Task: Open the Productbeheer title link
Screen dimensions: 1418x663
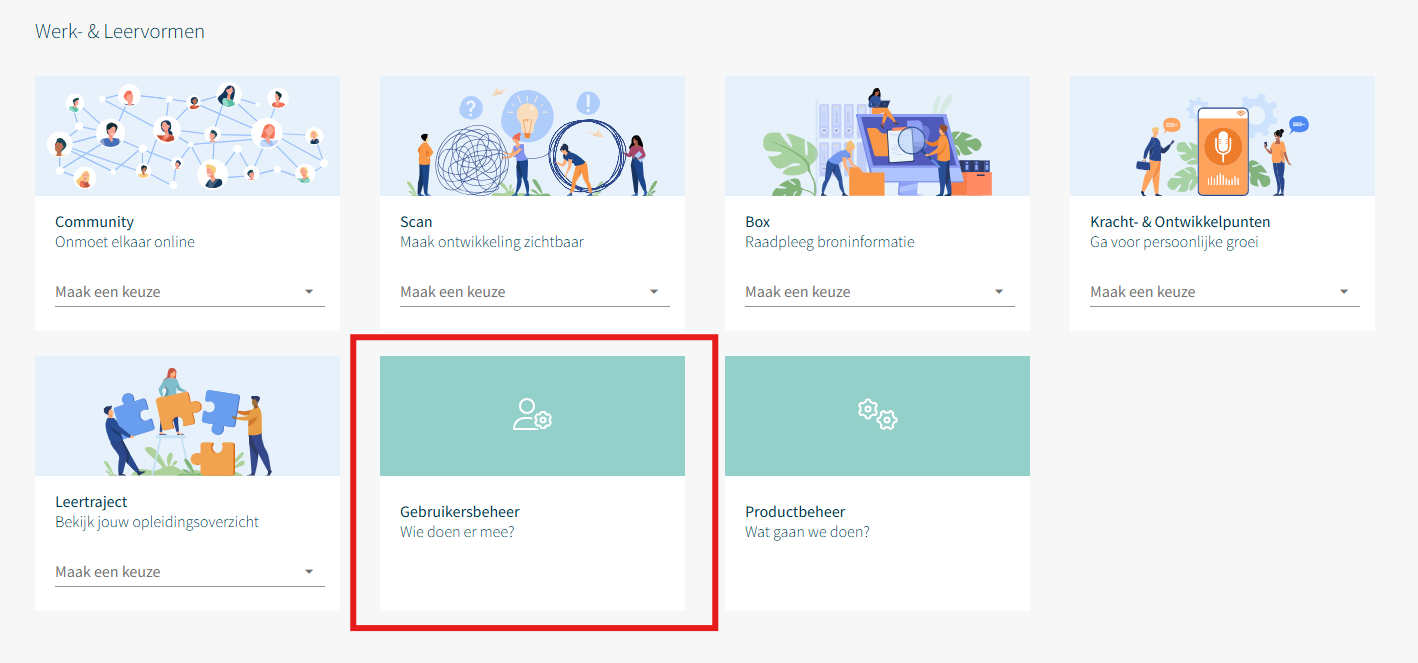Action: pos(795,512)
